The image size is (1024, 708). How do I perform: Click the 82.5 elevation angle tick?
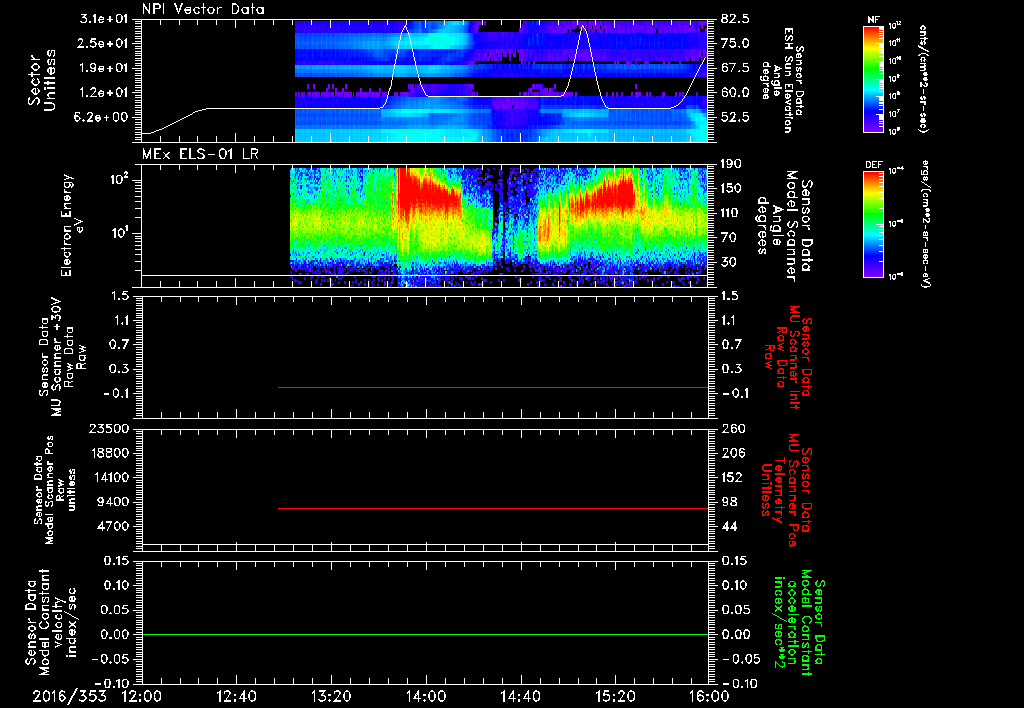(735, 19)
